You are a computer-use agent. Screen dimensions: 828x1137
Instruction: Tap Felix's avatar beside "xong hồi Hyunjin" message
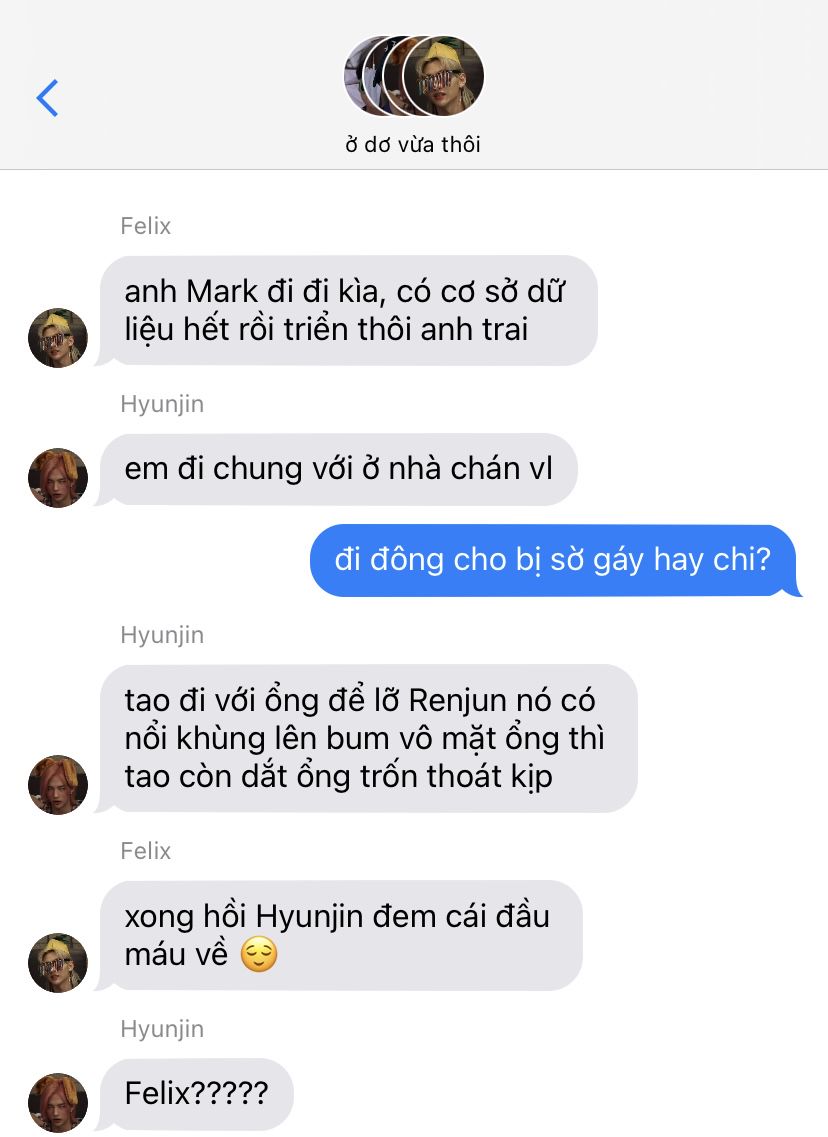pyautogui.click(x=58, y=963)
